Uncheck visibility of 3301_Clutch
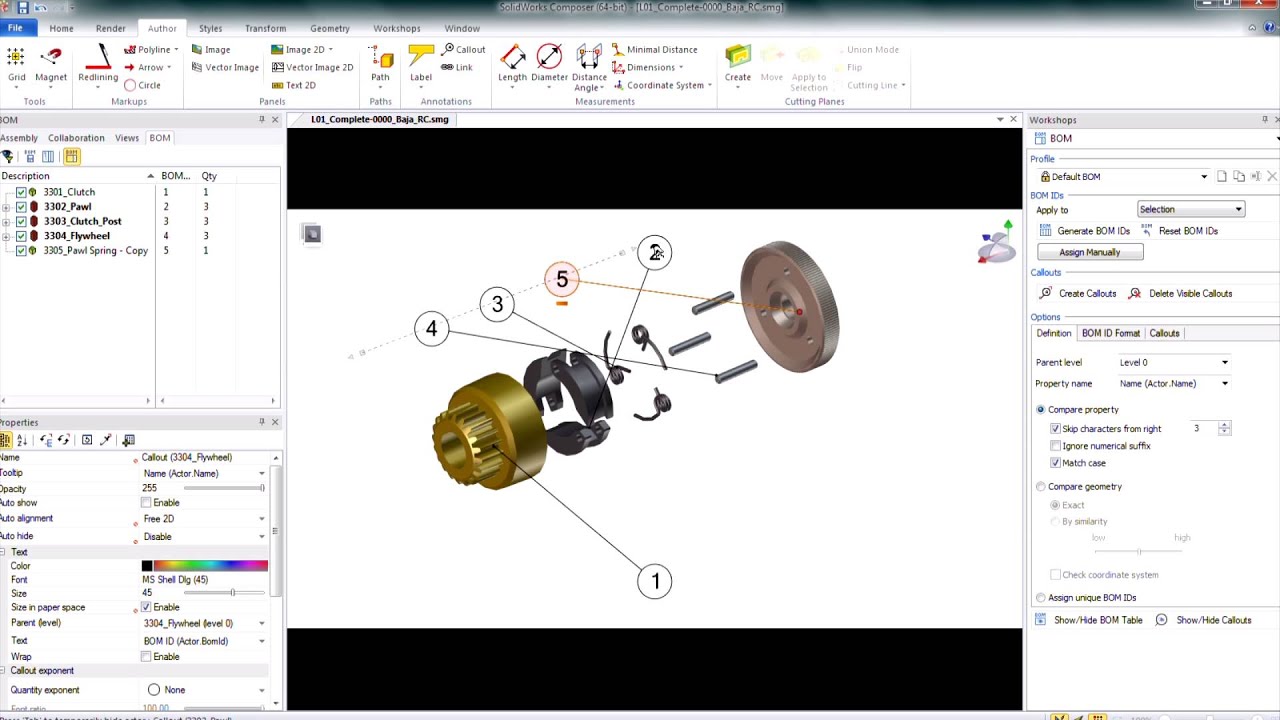Image resolution: width=1280 pixels, height=720 pixels. coord(21,192)
